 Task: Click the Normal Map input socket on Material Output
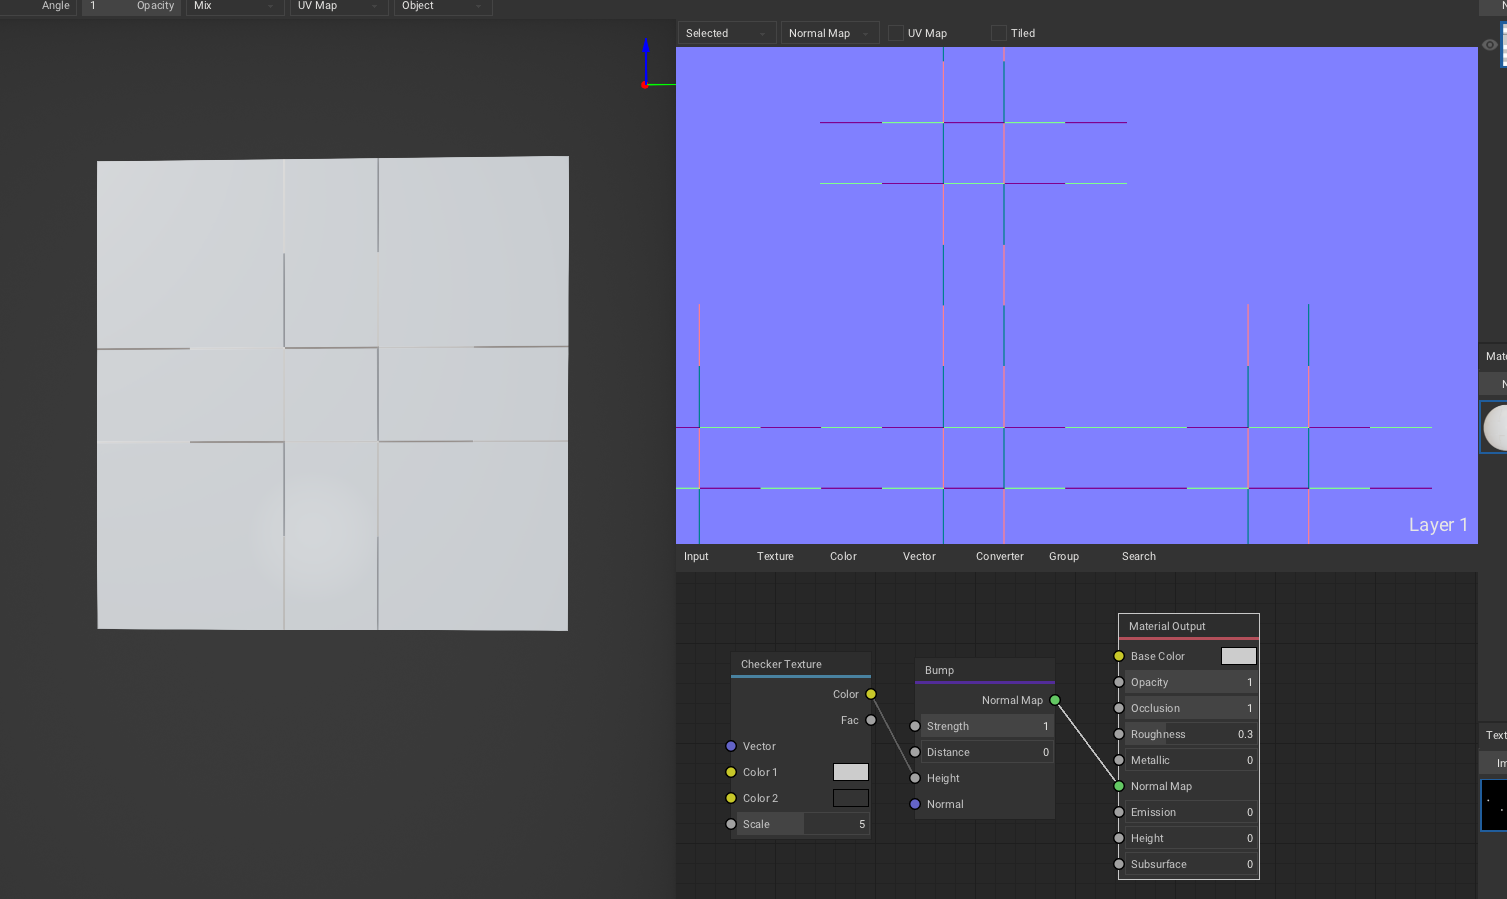pyautogui.click(x=1118, y=786)
